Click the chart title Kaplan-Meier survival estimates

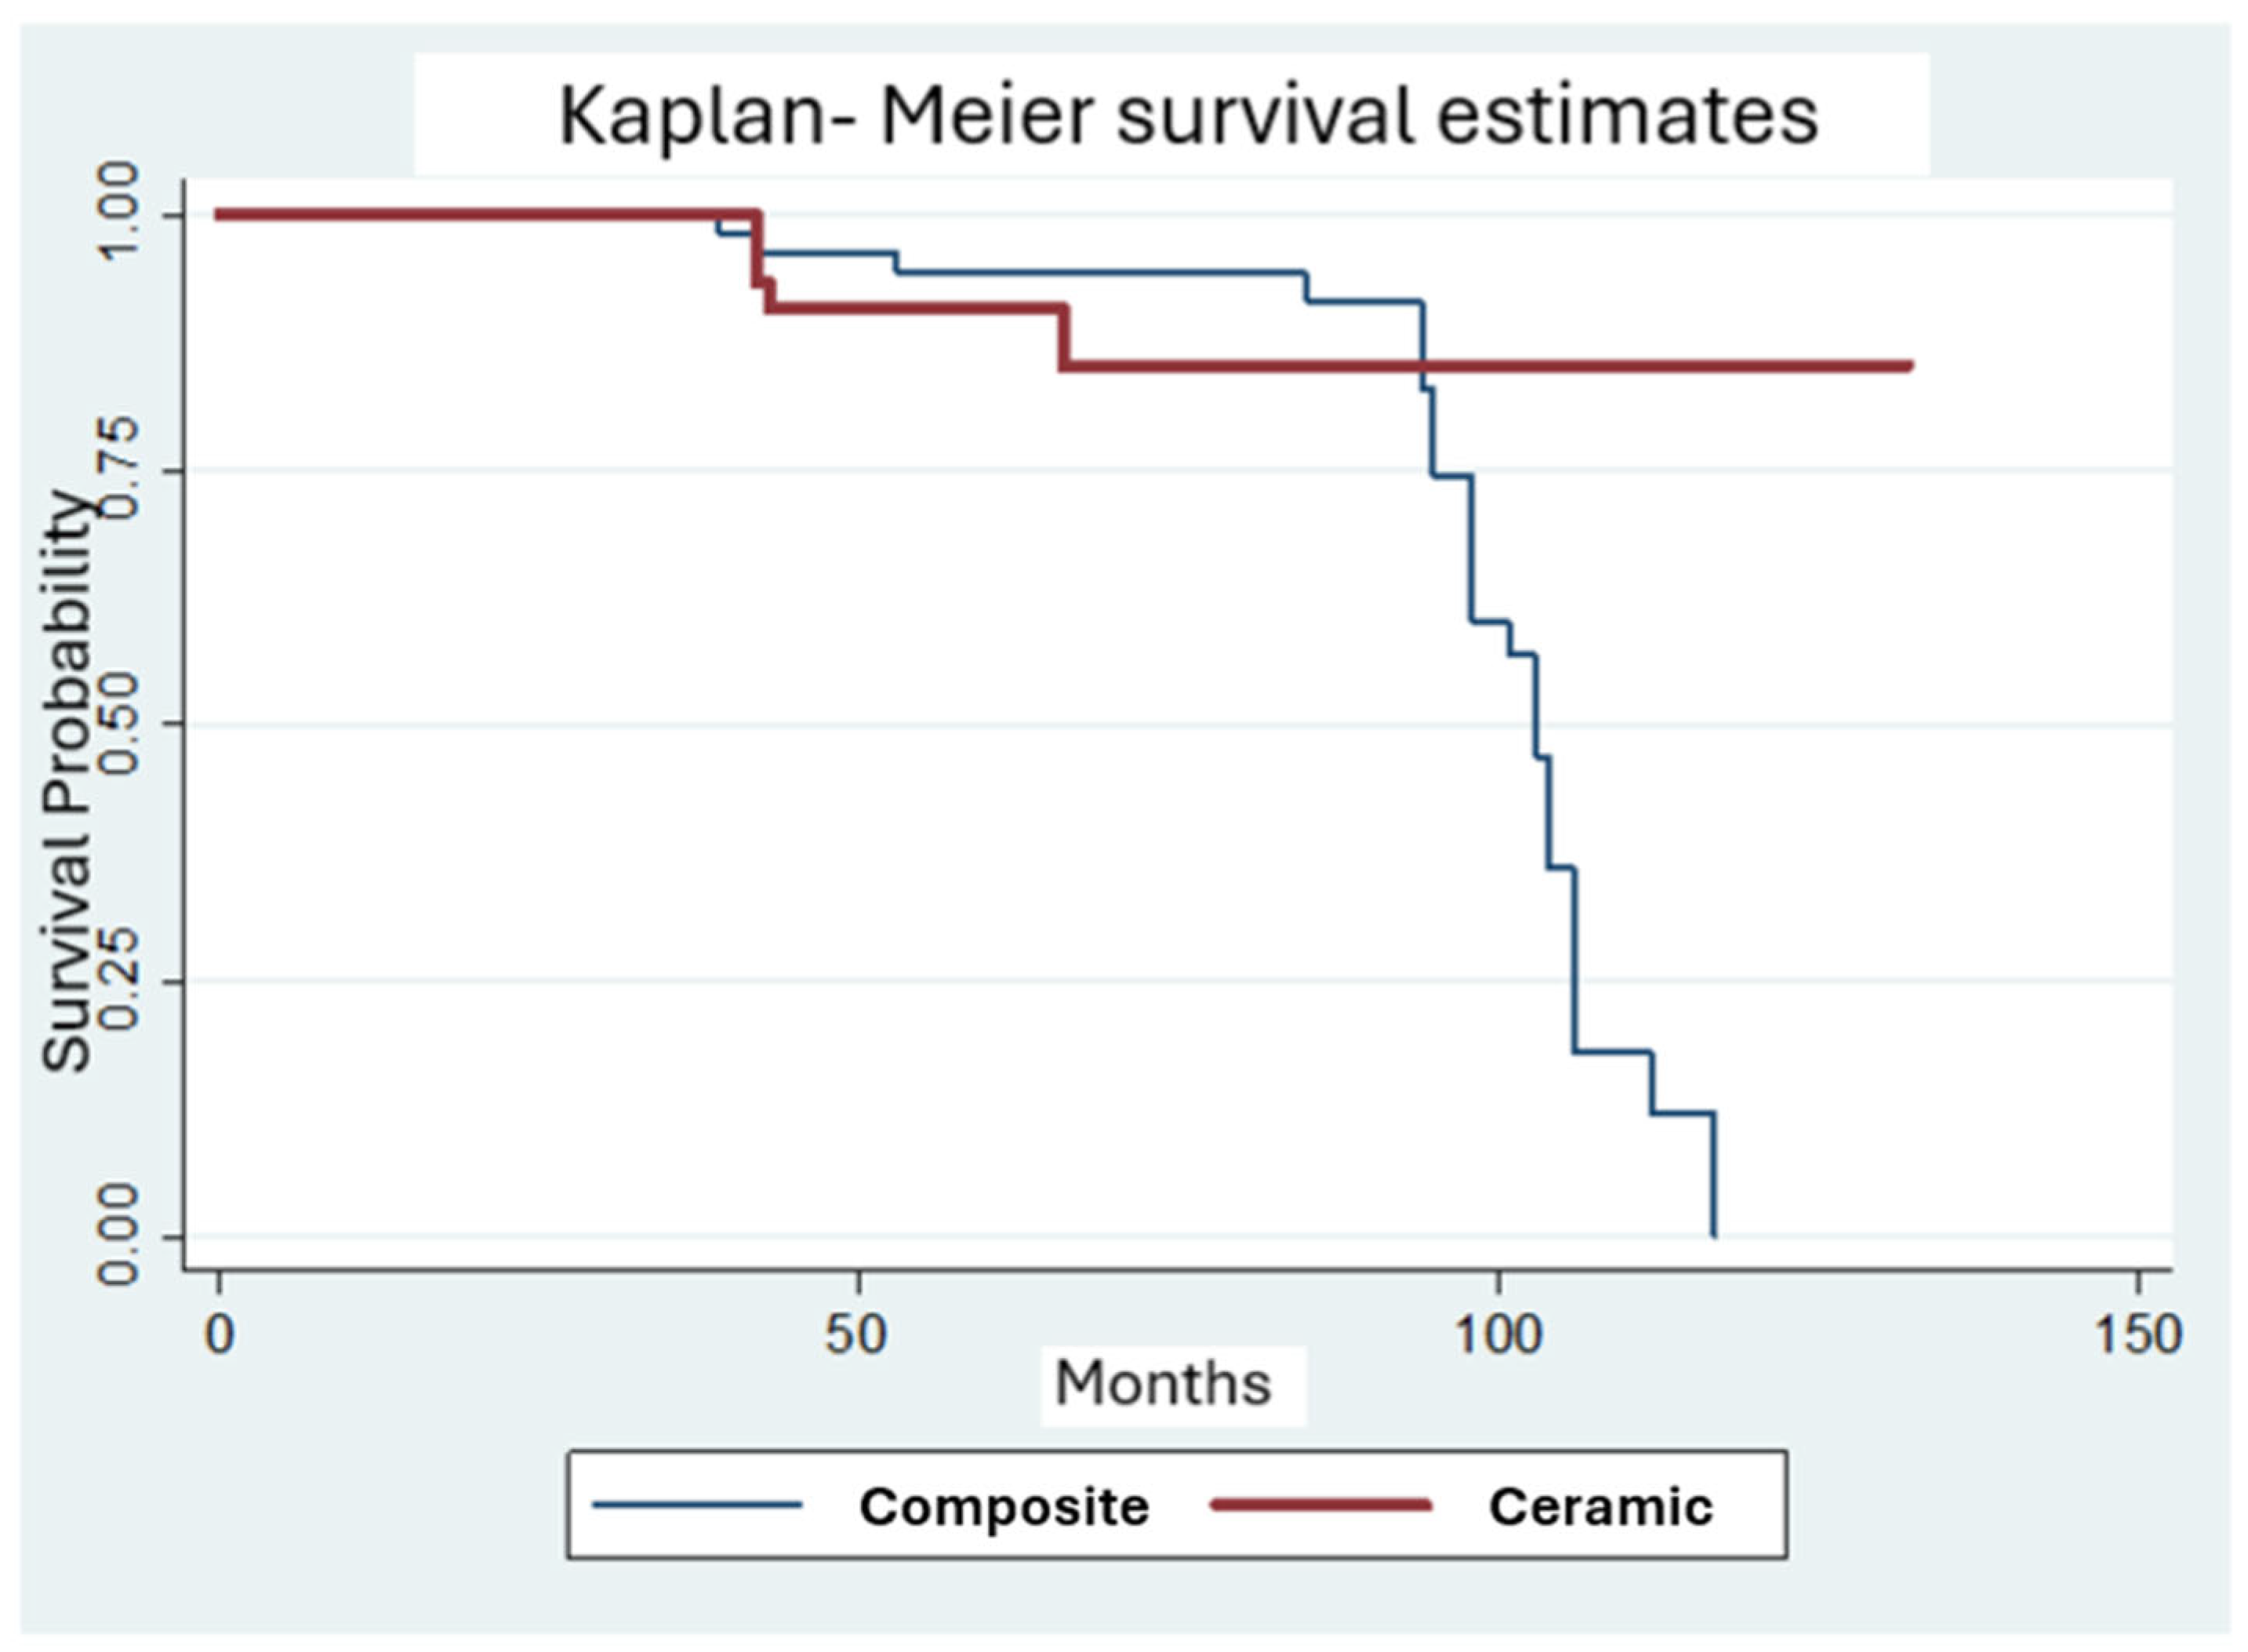pyautogui.click(x=1187, y=117)
